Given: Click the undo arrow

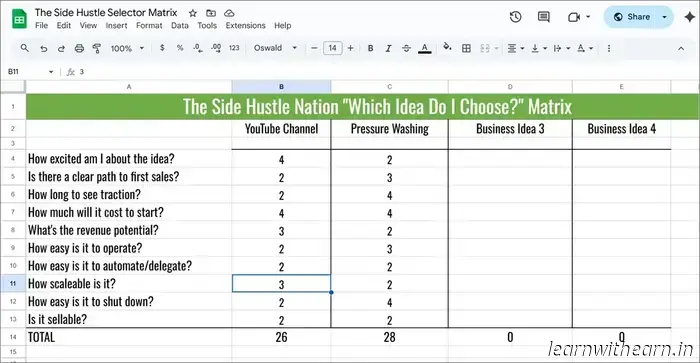Looking at the screenshot, I should [x=43, y=48].
